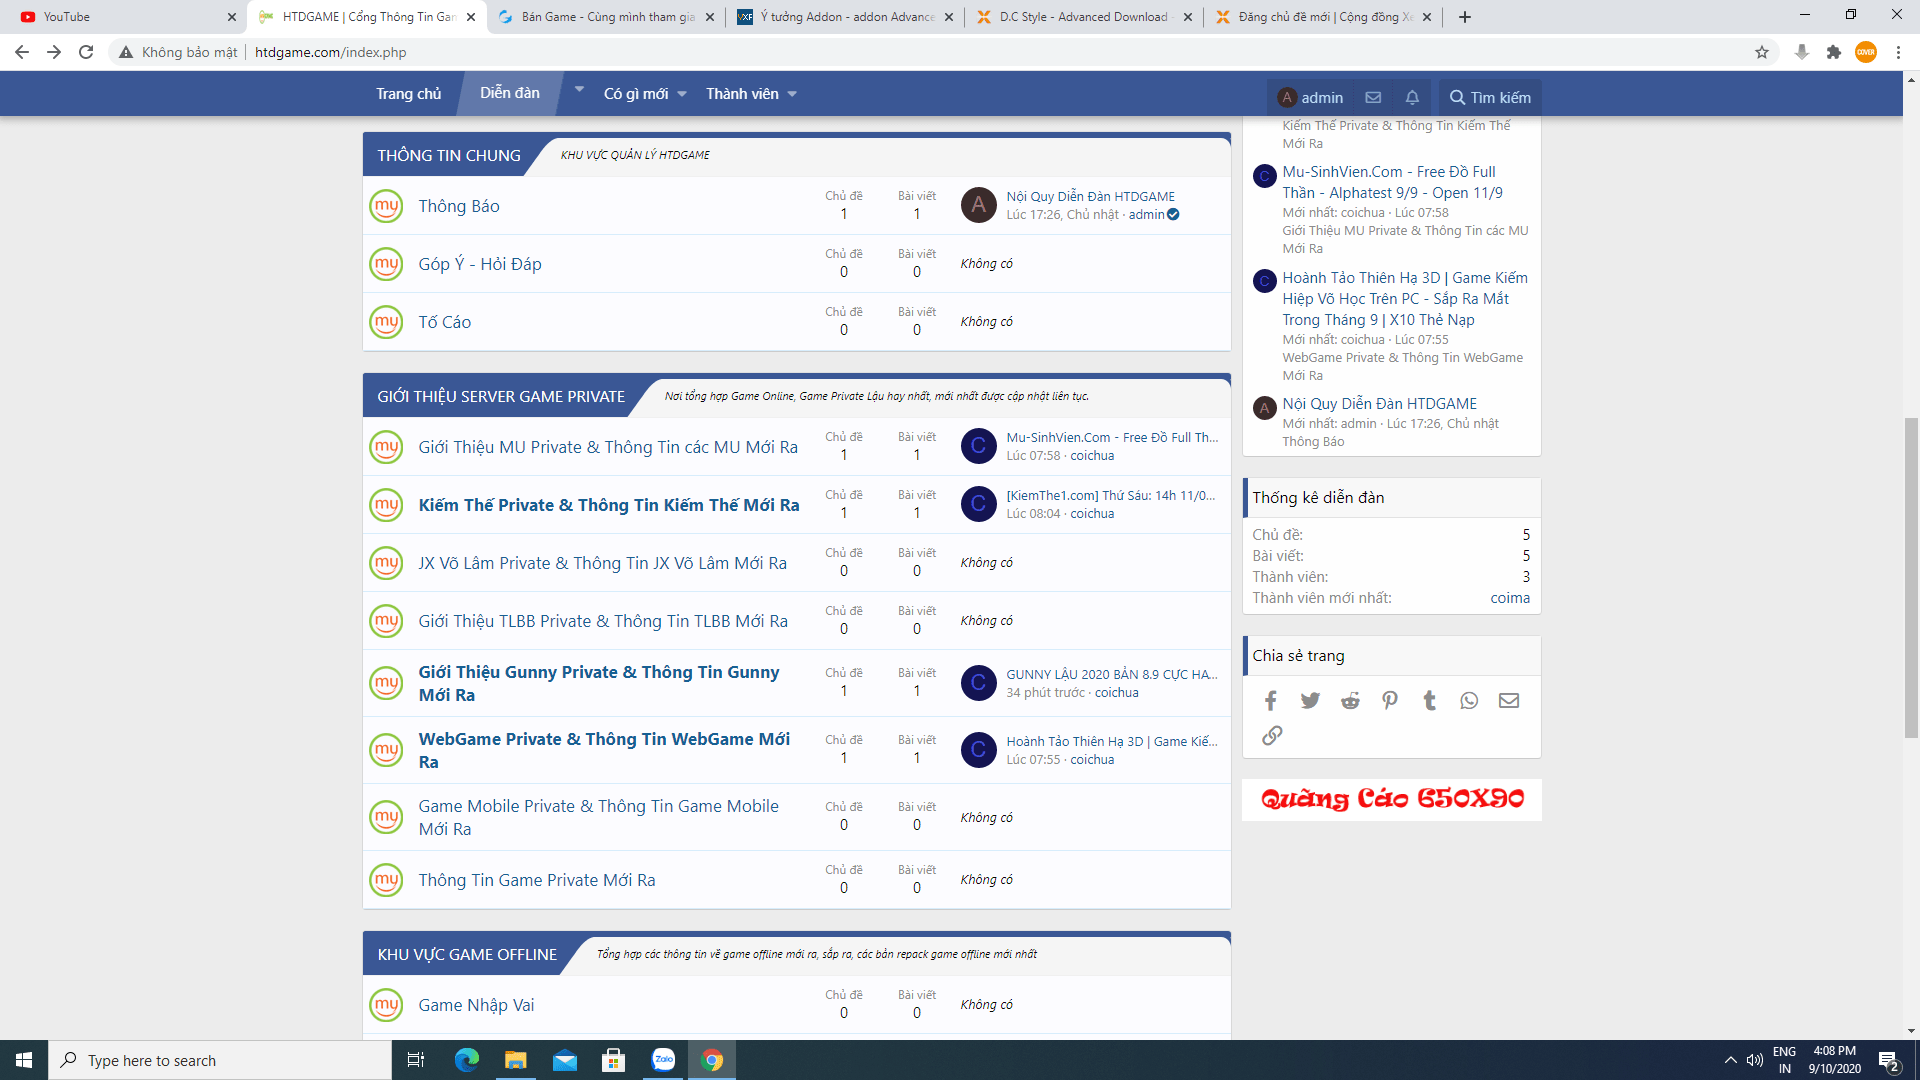Open Thông Tin Game Private Mới Ra
Screen dimensions: 1920x1080
click(x=537, y=880)
